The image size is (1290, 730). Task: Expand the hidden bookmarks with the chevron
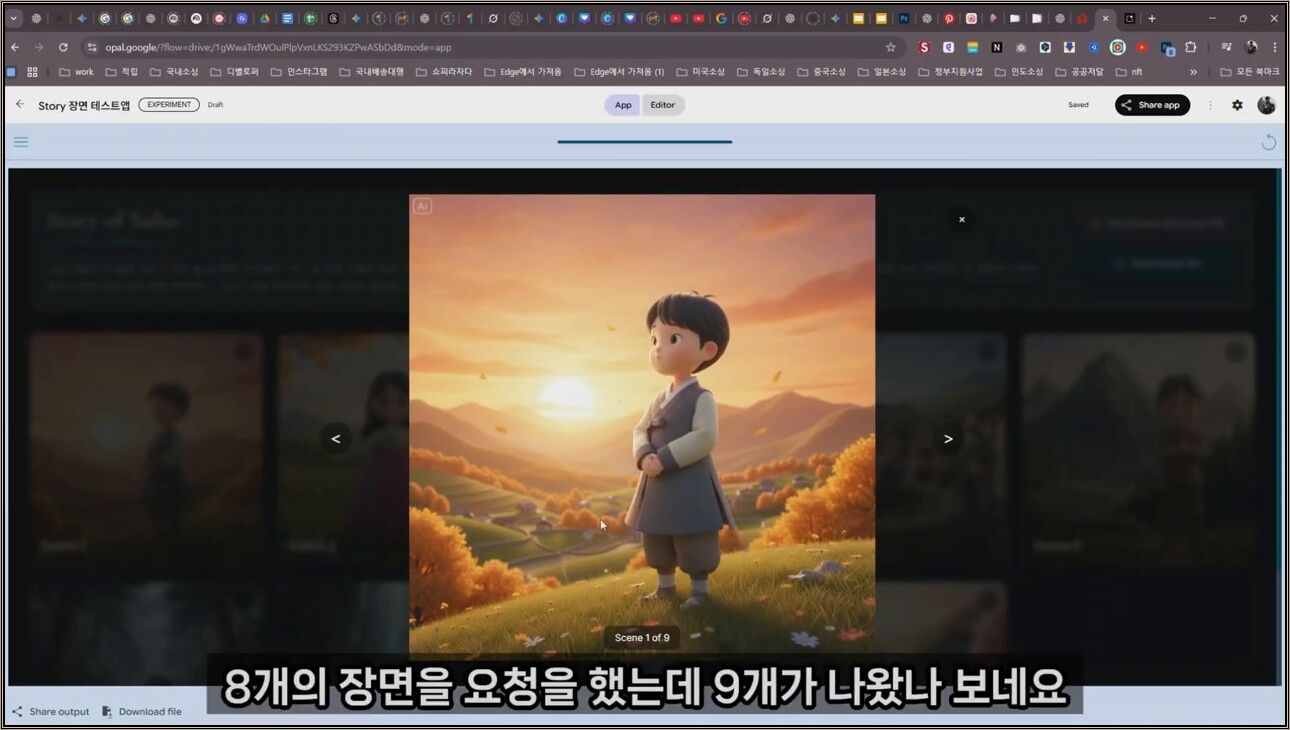pyautogui.click(x=1193, y=72)
